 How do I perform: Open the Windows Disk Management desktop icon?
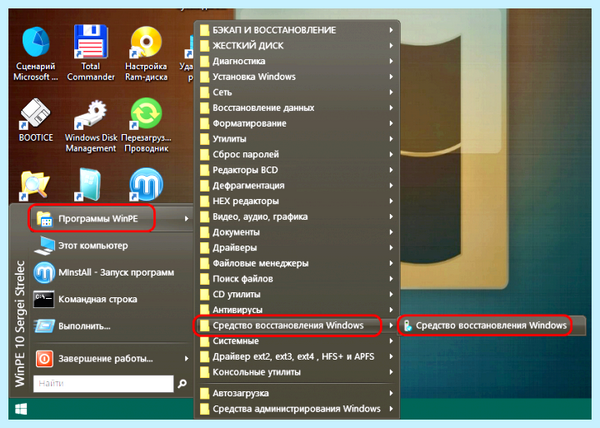point(90,124)
